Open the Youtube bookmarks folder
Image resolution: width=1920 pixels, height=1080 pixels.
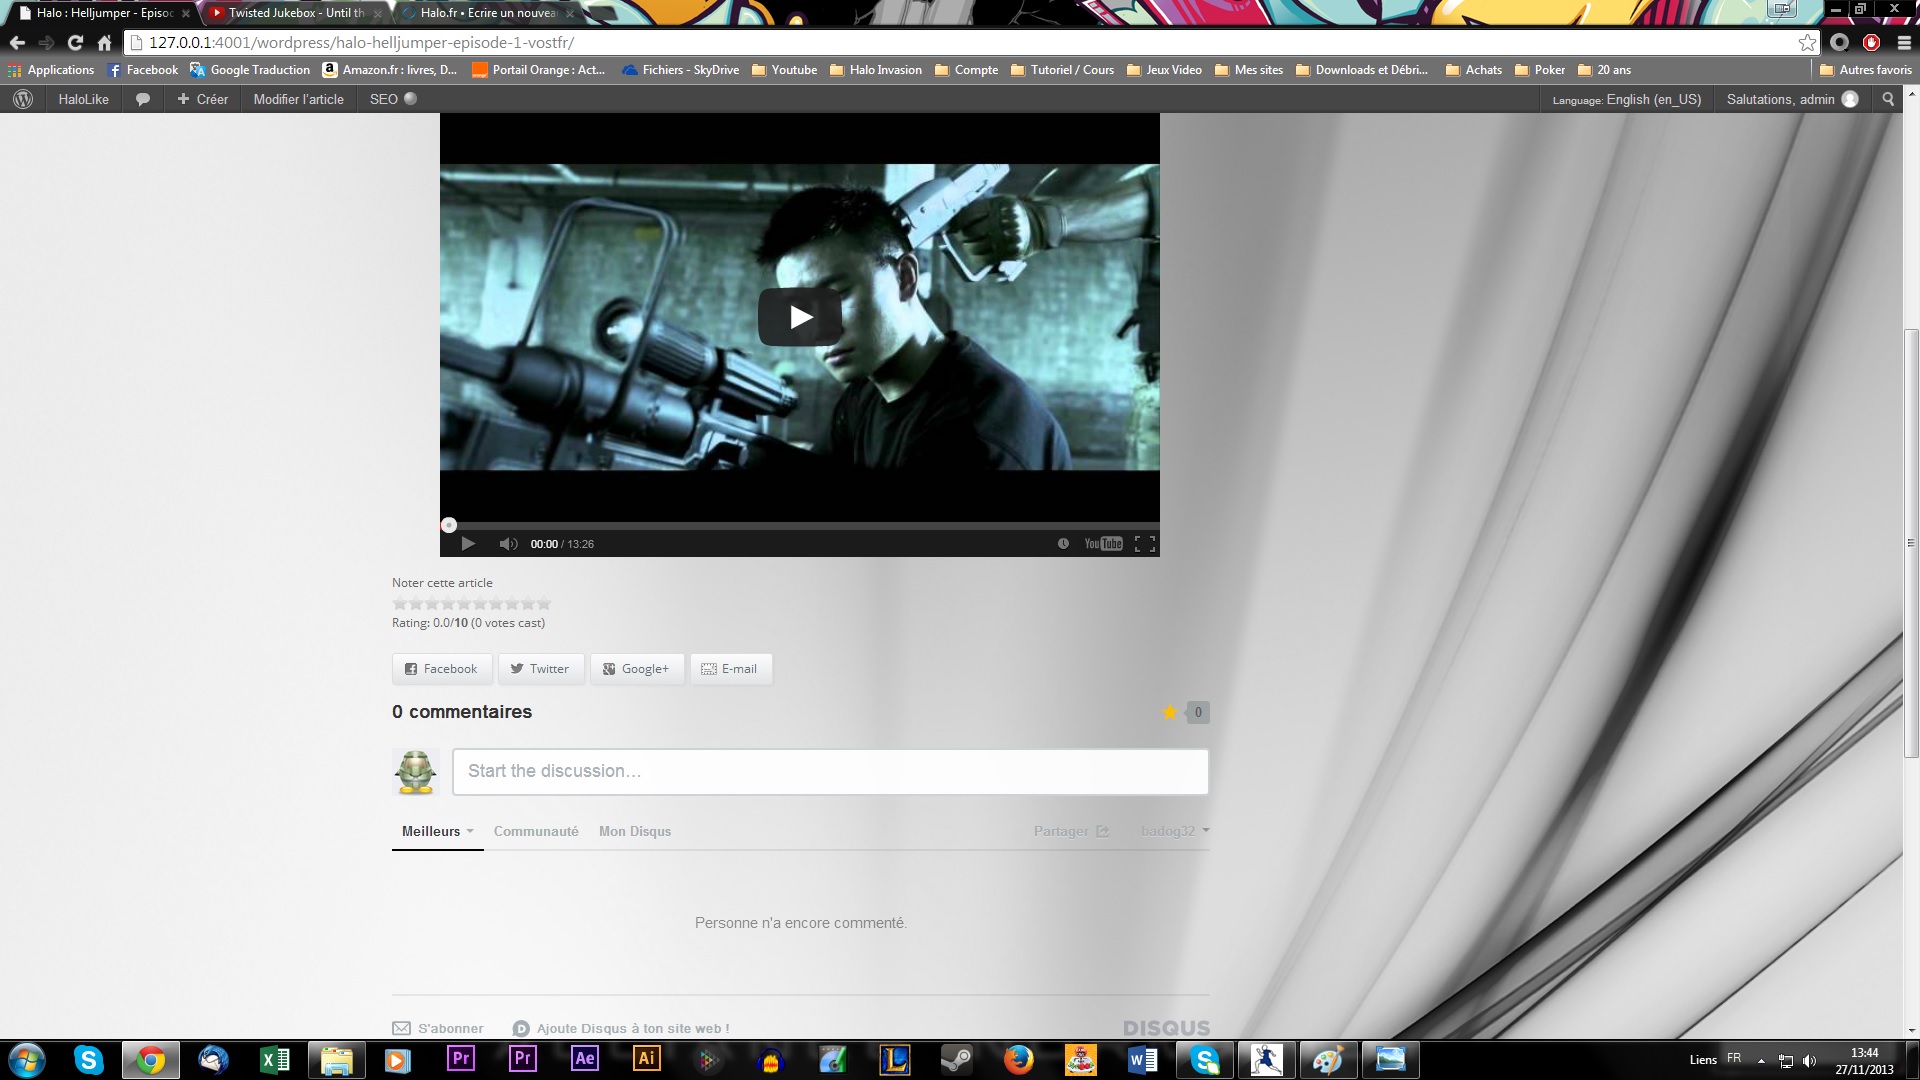(784, 70)
